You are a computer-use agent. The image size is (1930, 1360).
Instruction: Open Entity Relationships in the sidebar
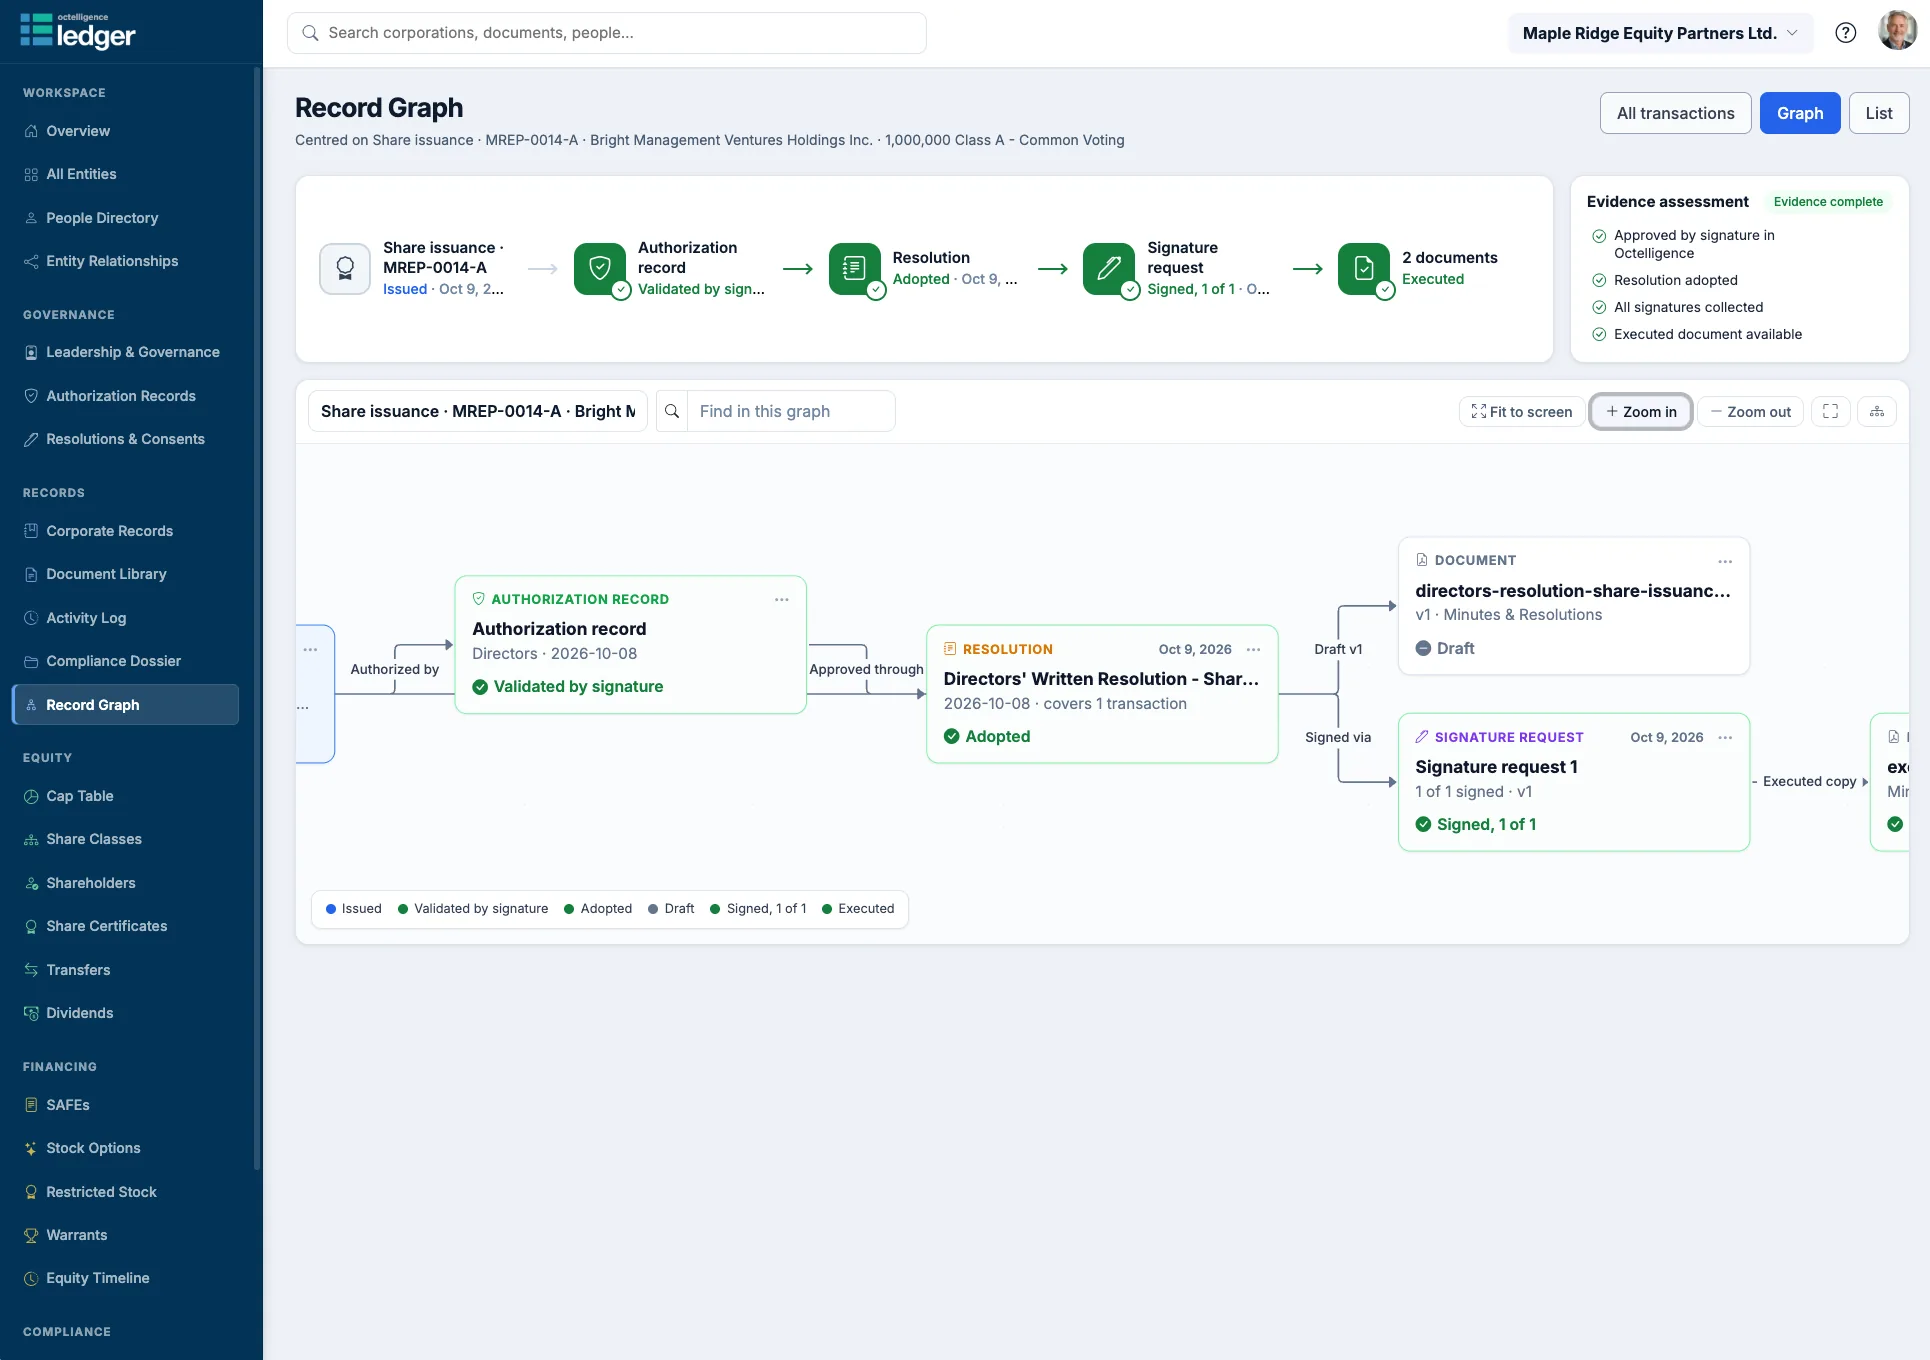[x=125, y=261]
